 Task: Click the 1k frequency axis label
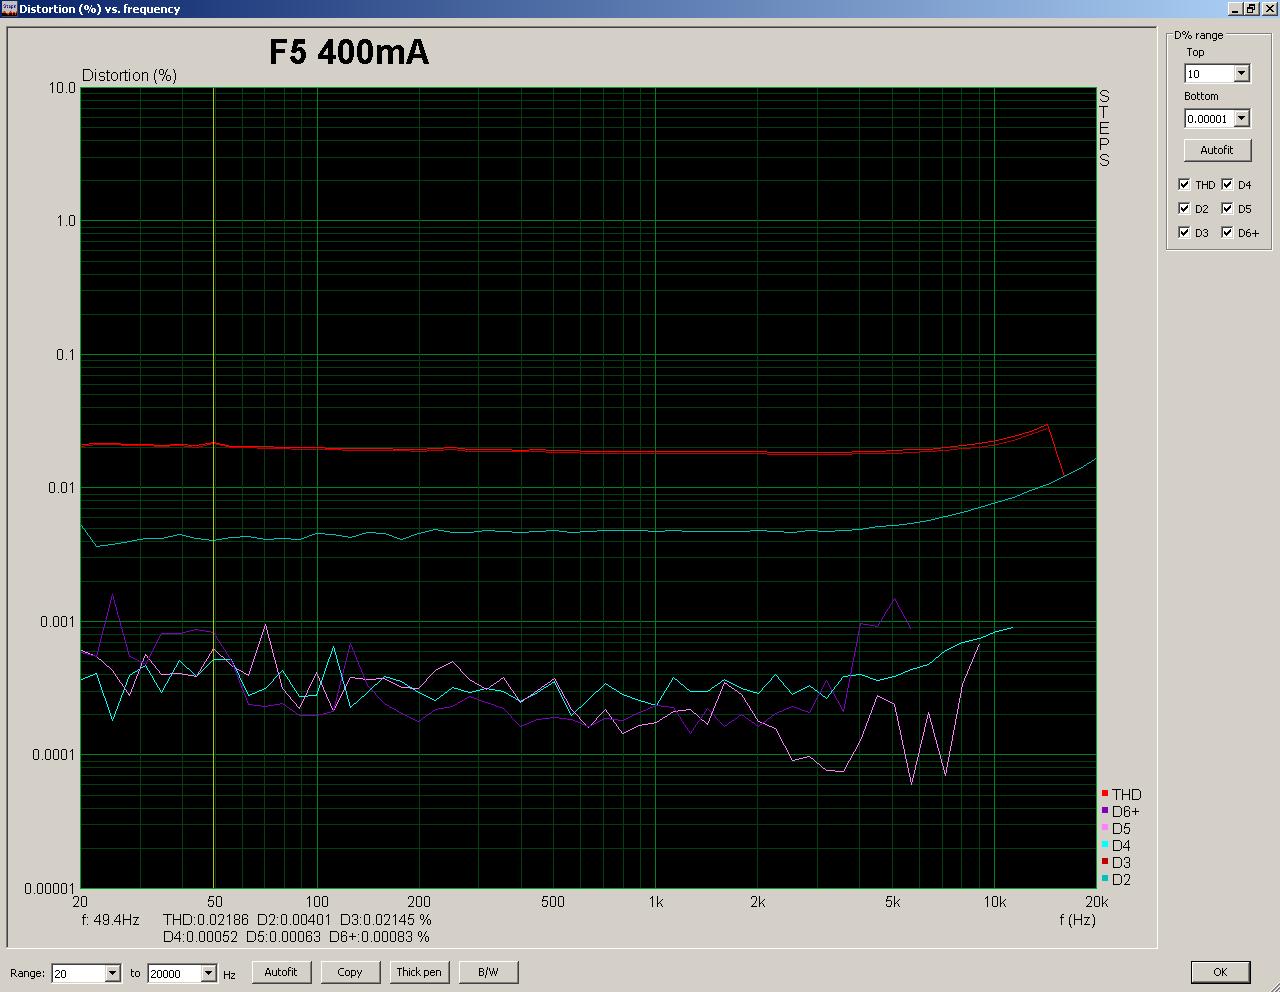point(655,902)
